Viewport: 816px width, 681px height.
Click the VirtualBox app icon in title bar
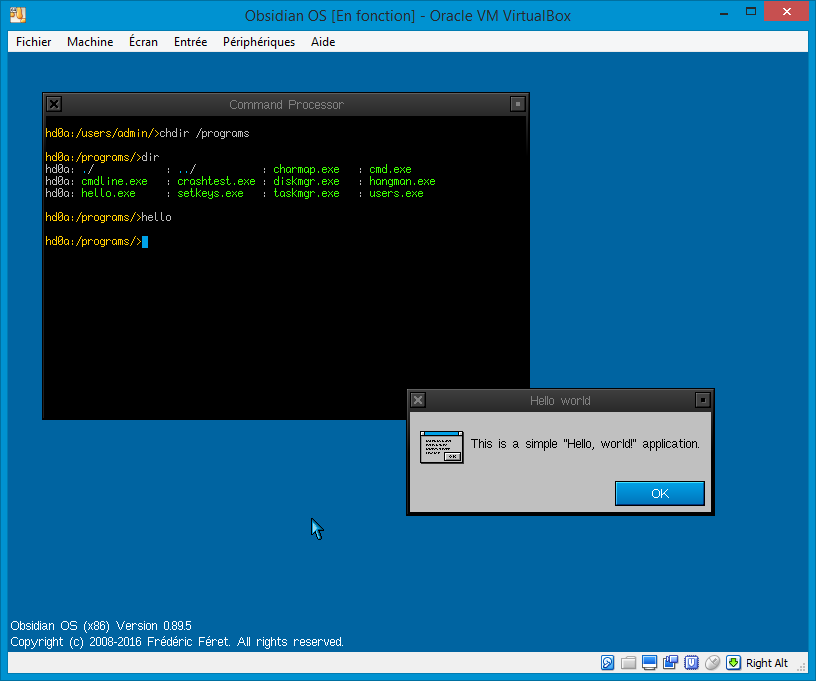[x=18, y=15]
